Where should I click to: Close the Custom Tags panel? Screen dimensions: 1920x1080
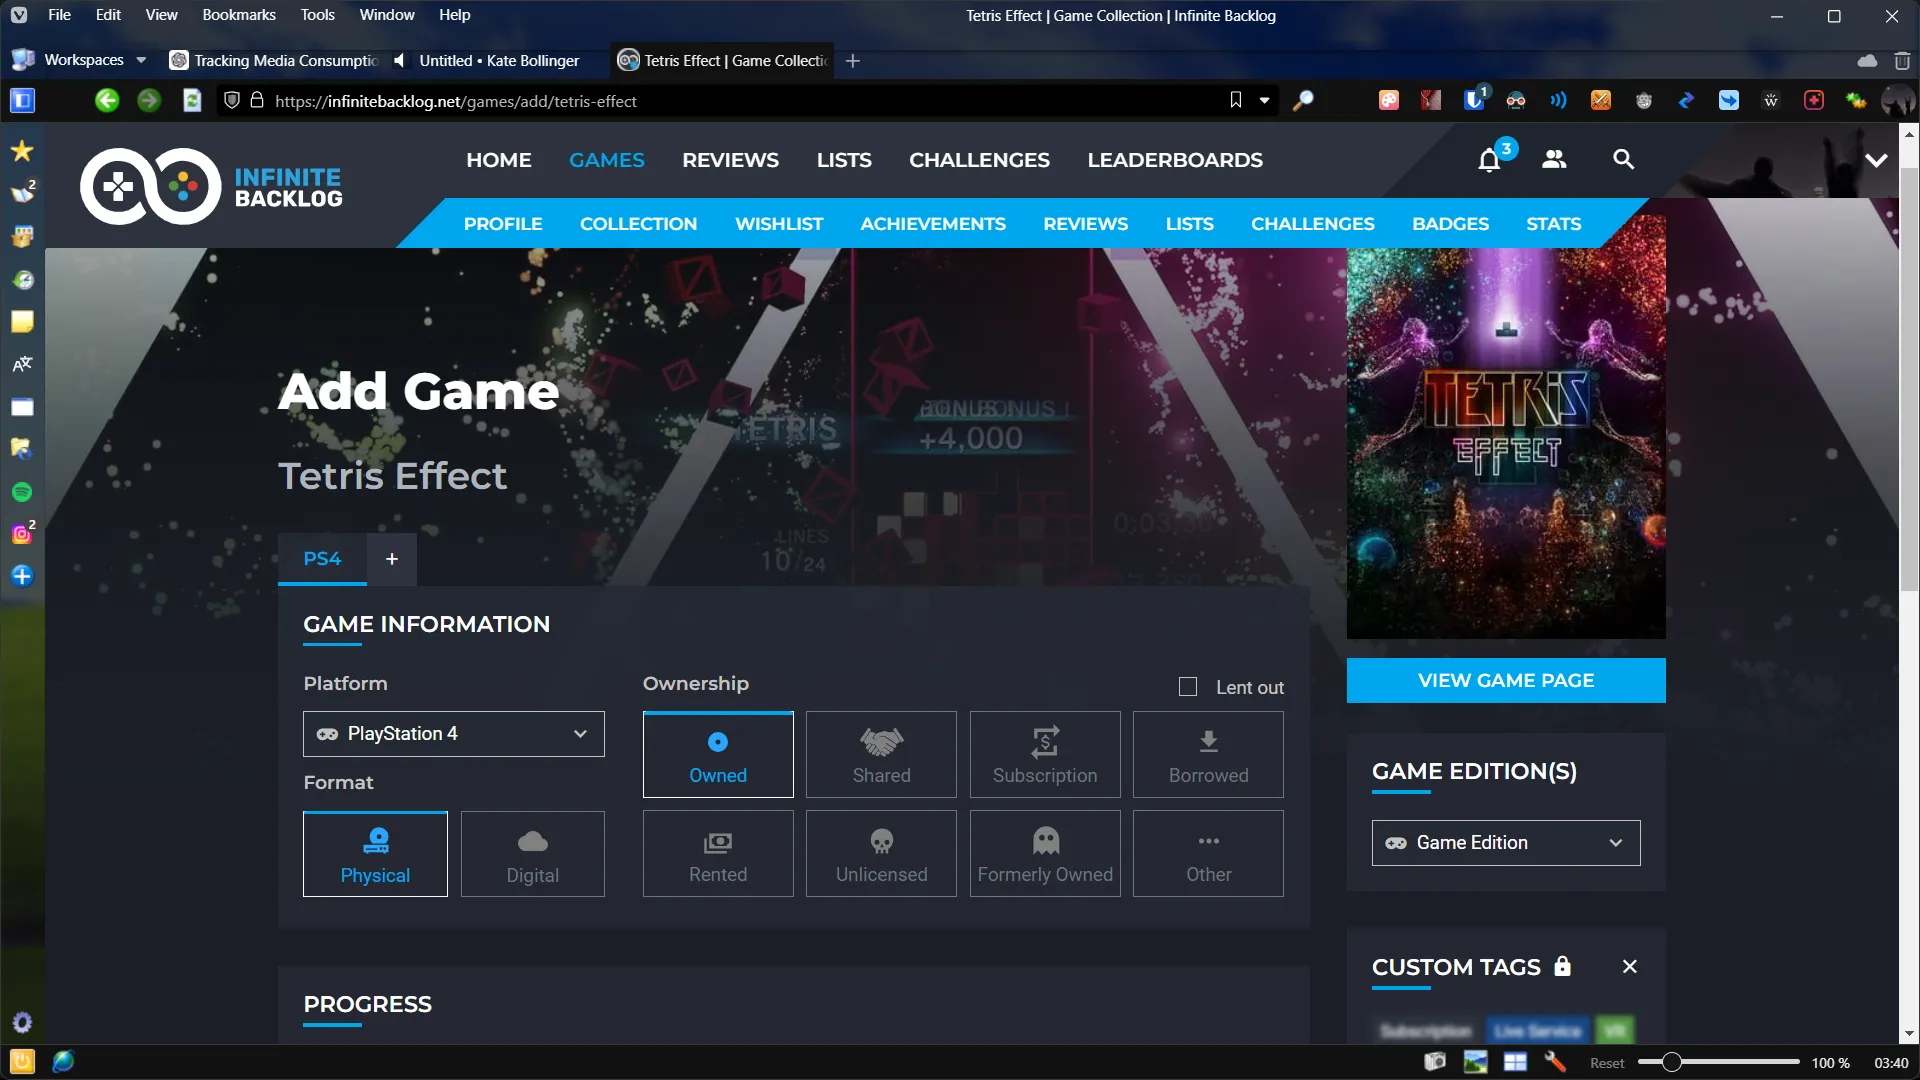1630,967
